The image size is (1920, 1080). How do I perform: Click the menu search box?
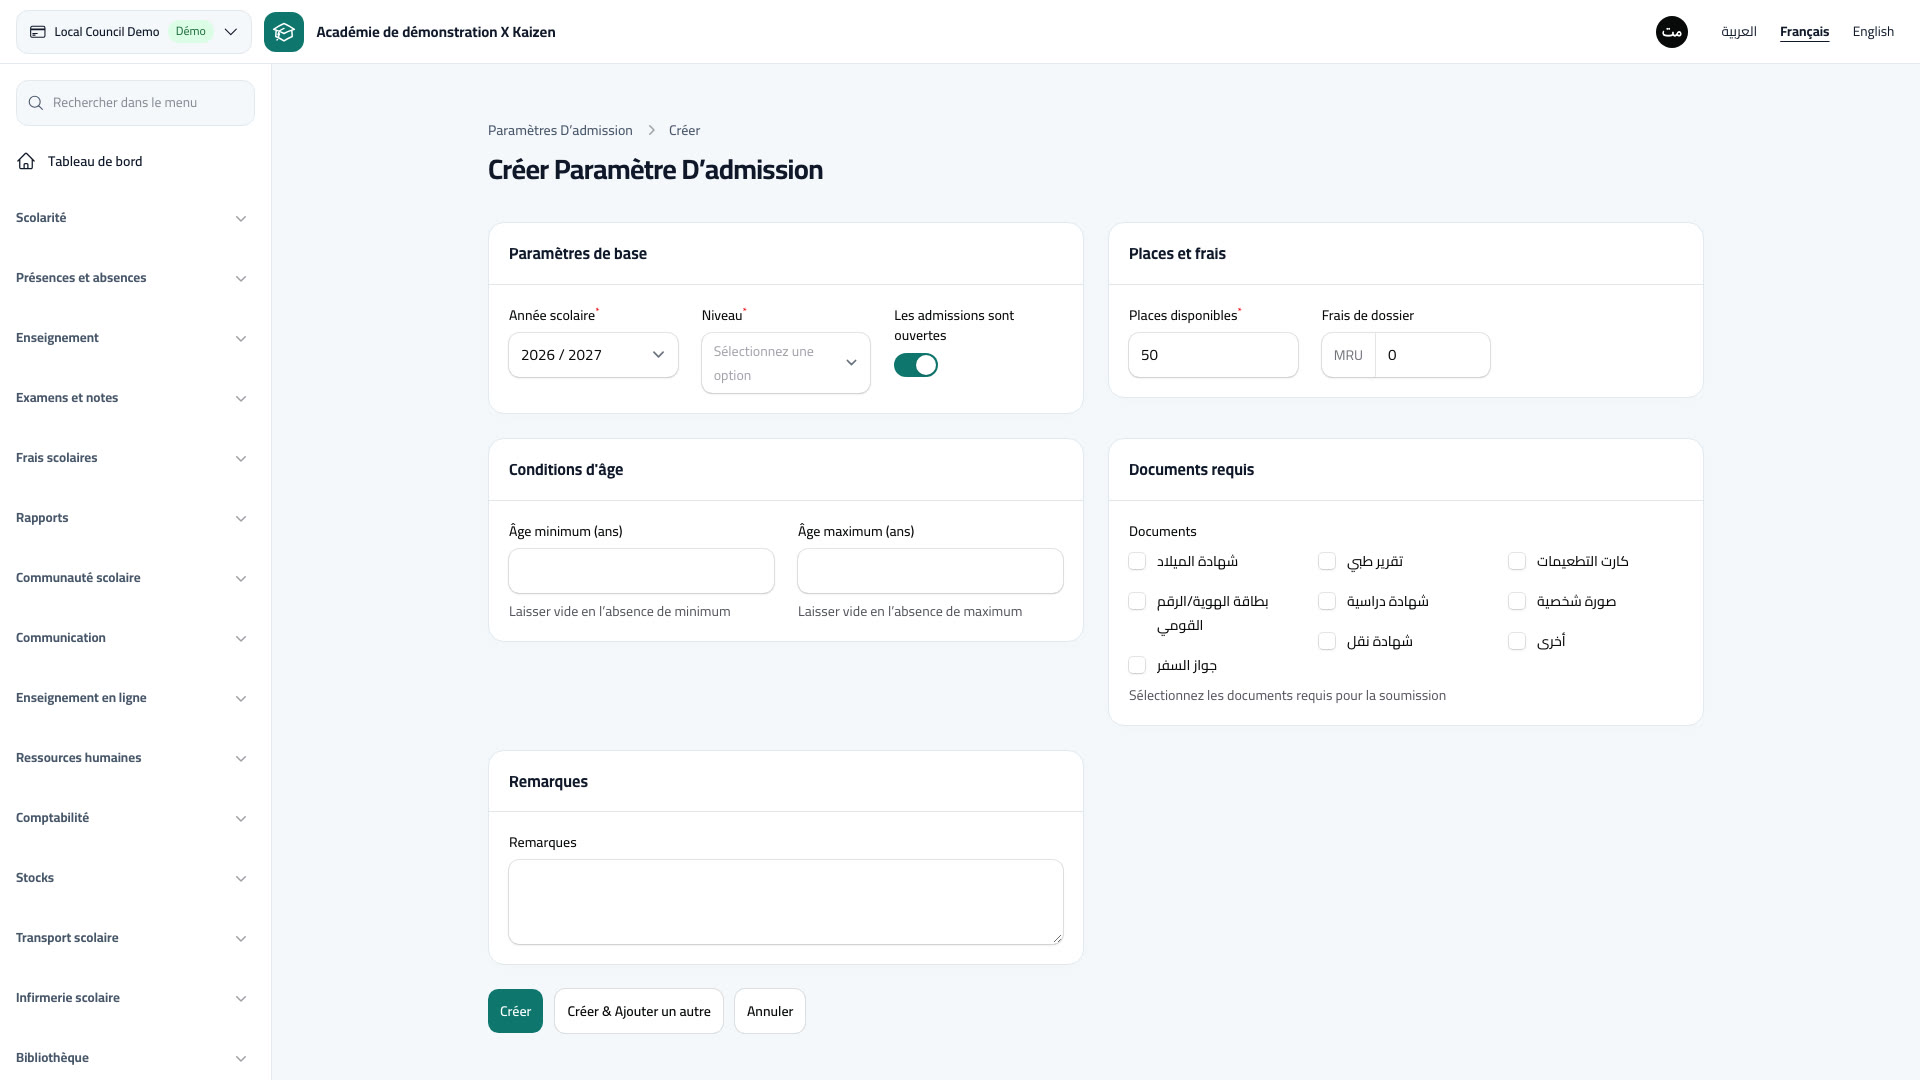tap(135, 103)
